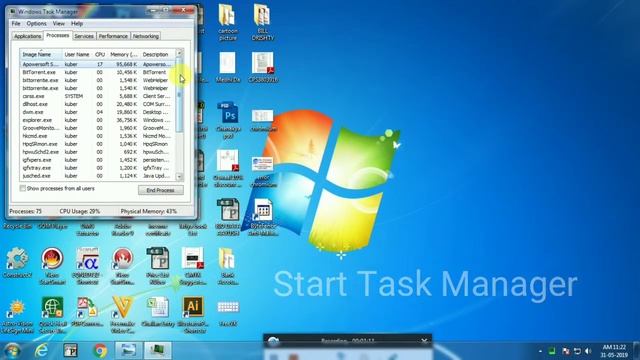The width and height of the screenshot is (640, 360).
Task: Click the Physical Memory: 43% status entry
Action: tap(149, 211)
